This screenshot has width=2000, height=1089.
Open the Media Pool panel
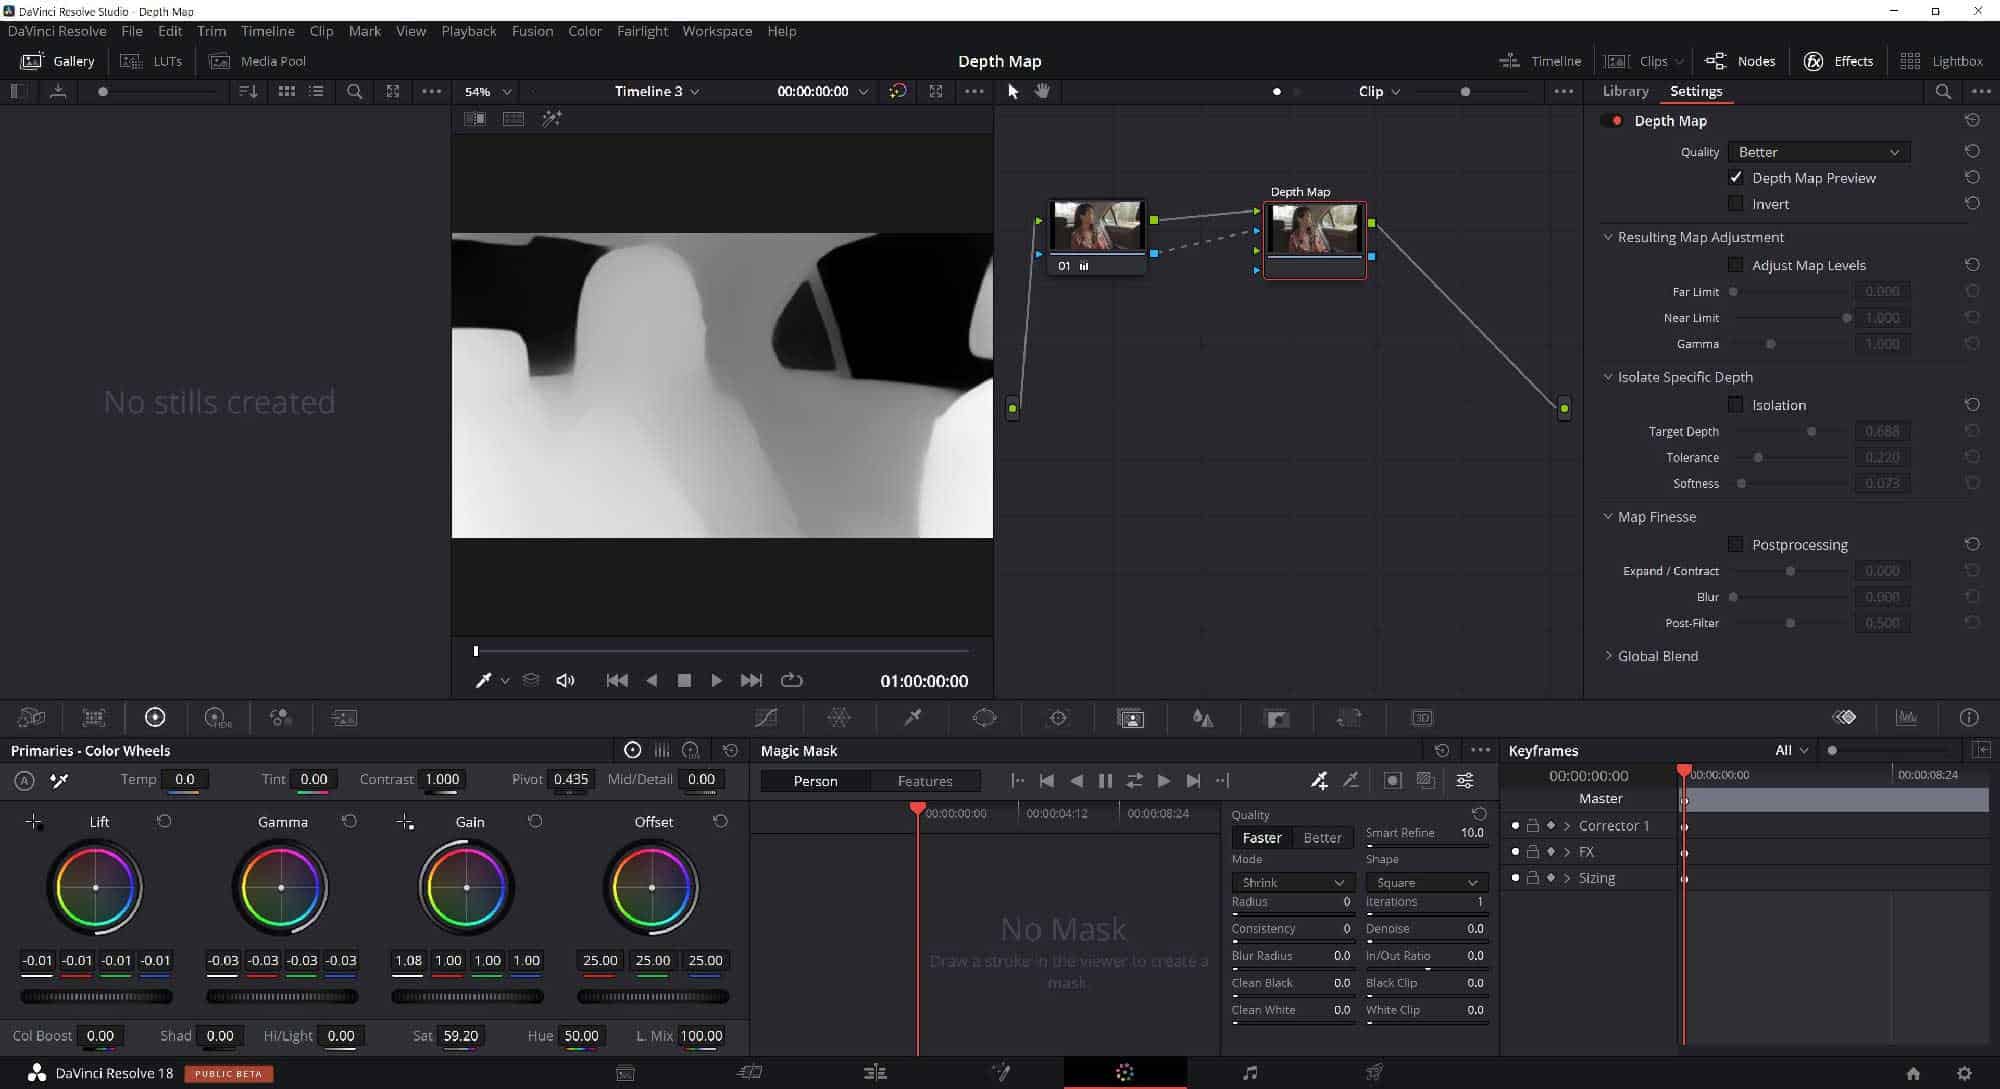[x=257, y=61]
